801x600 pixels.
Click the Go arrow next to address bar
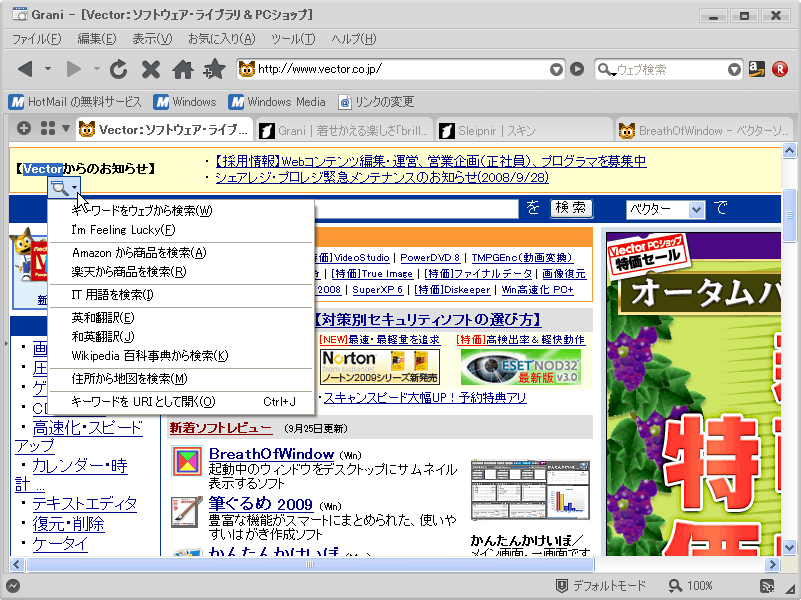click(x=577, y=69)
